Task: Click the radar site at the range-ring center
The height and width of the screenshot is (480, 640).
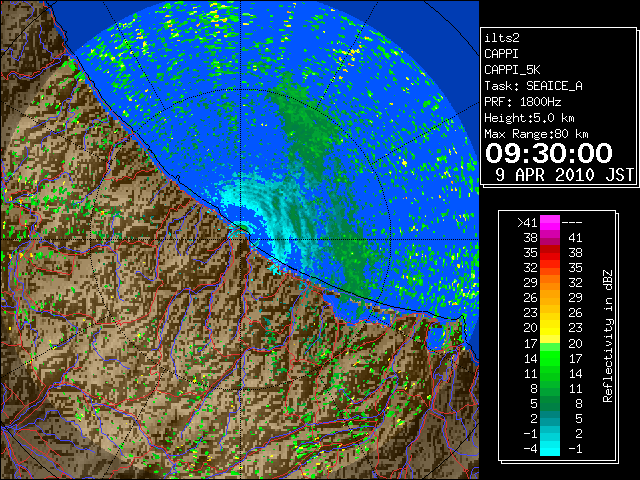Action: click(x=241, y=239)
